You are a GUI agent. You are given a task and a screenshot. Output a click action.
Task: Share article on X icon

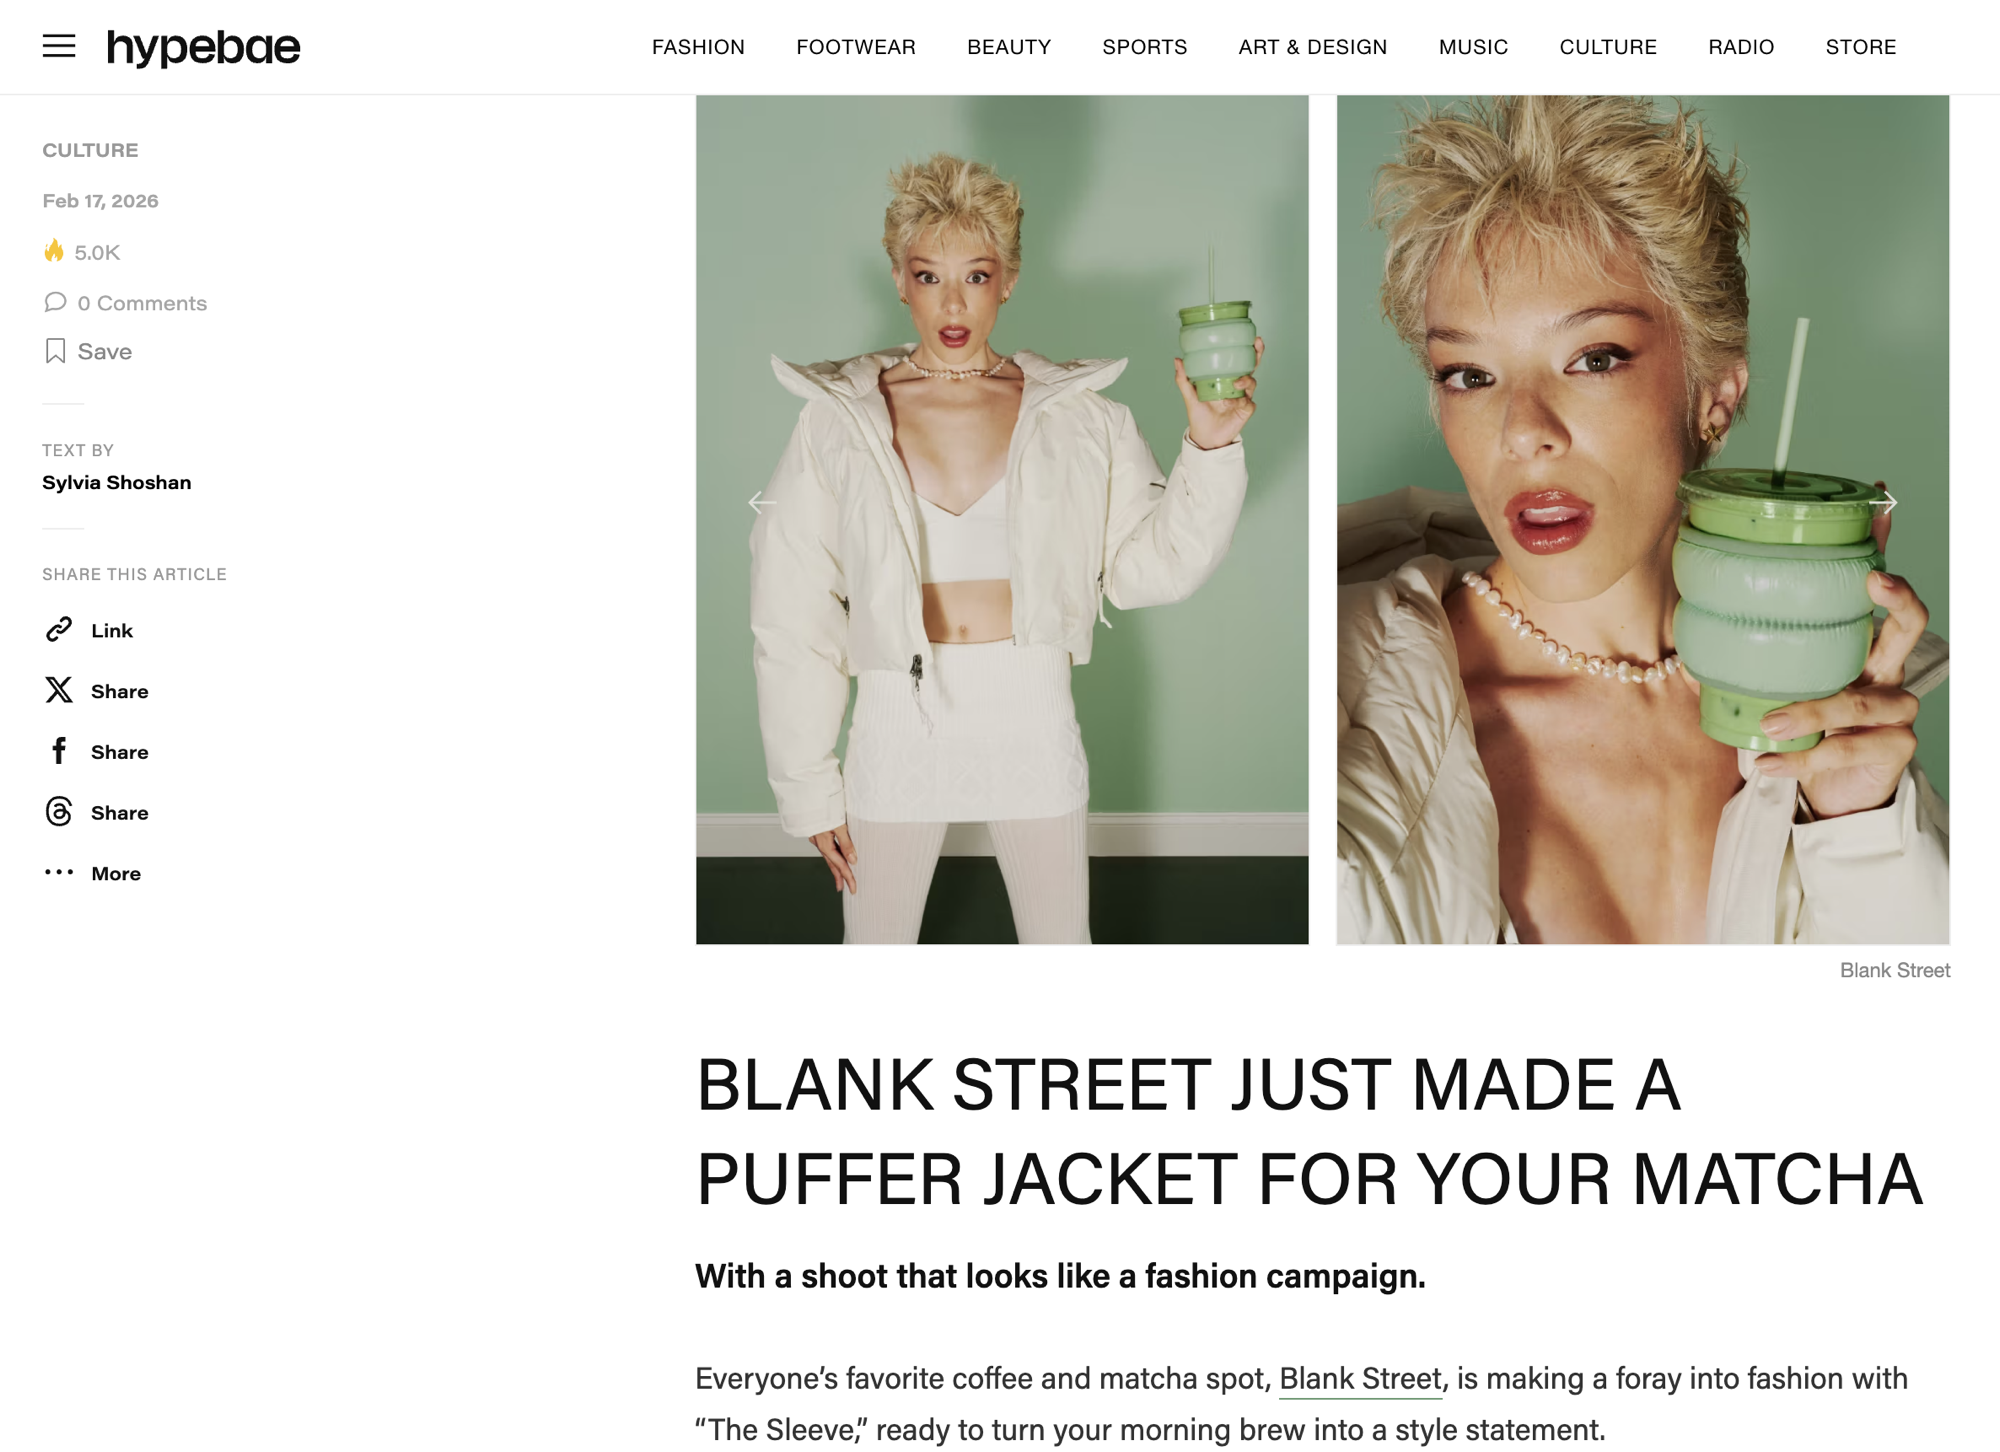click(59, 690)
